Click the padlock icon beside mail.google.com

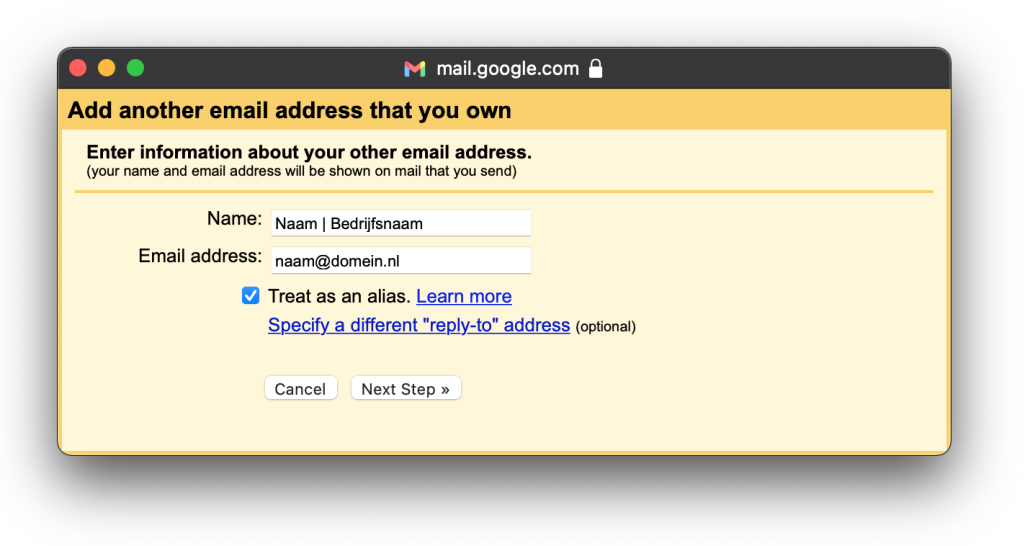596,69
